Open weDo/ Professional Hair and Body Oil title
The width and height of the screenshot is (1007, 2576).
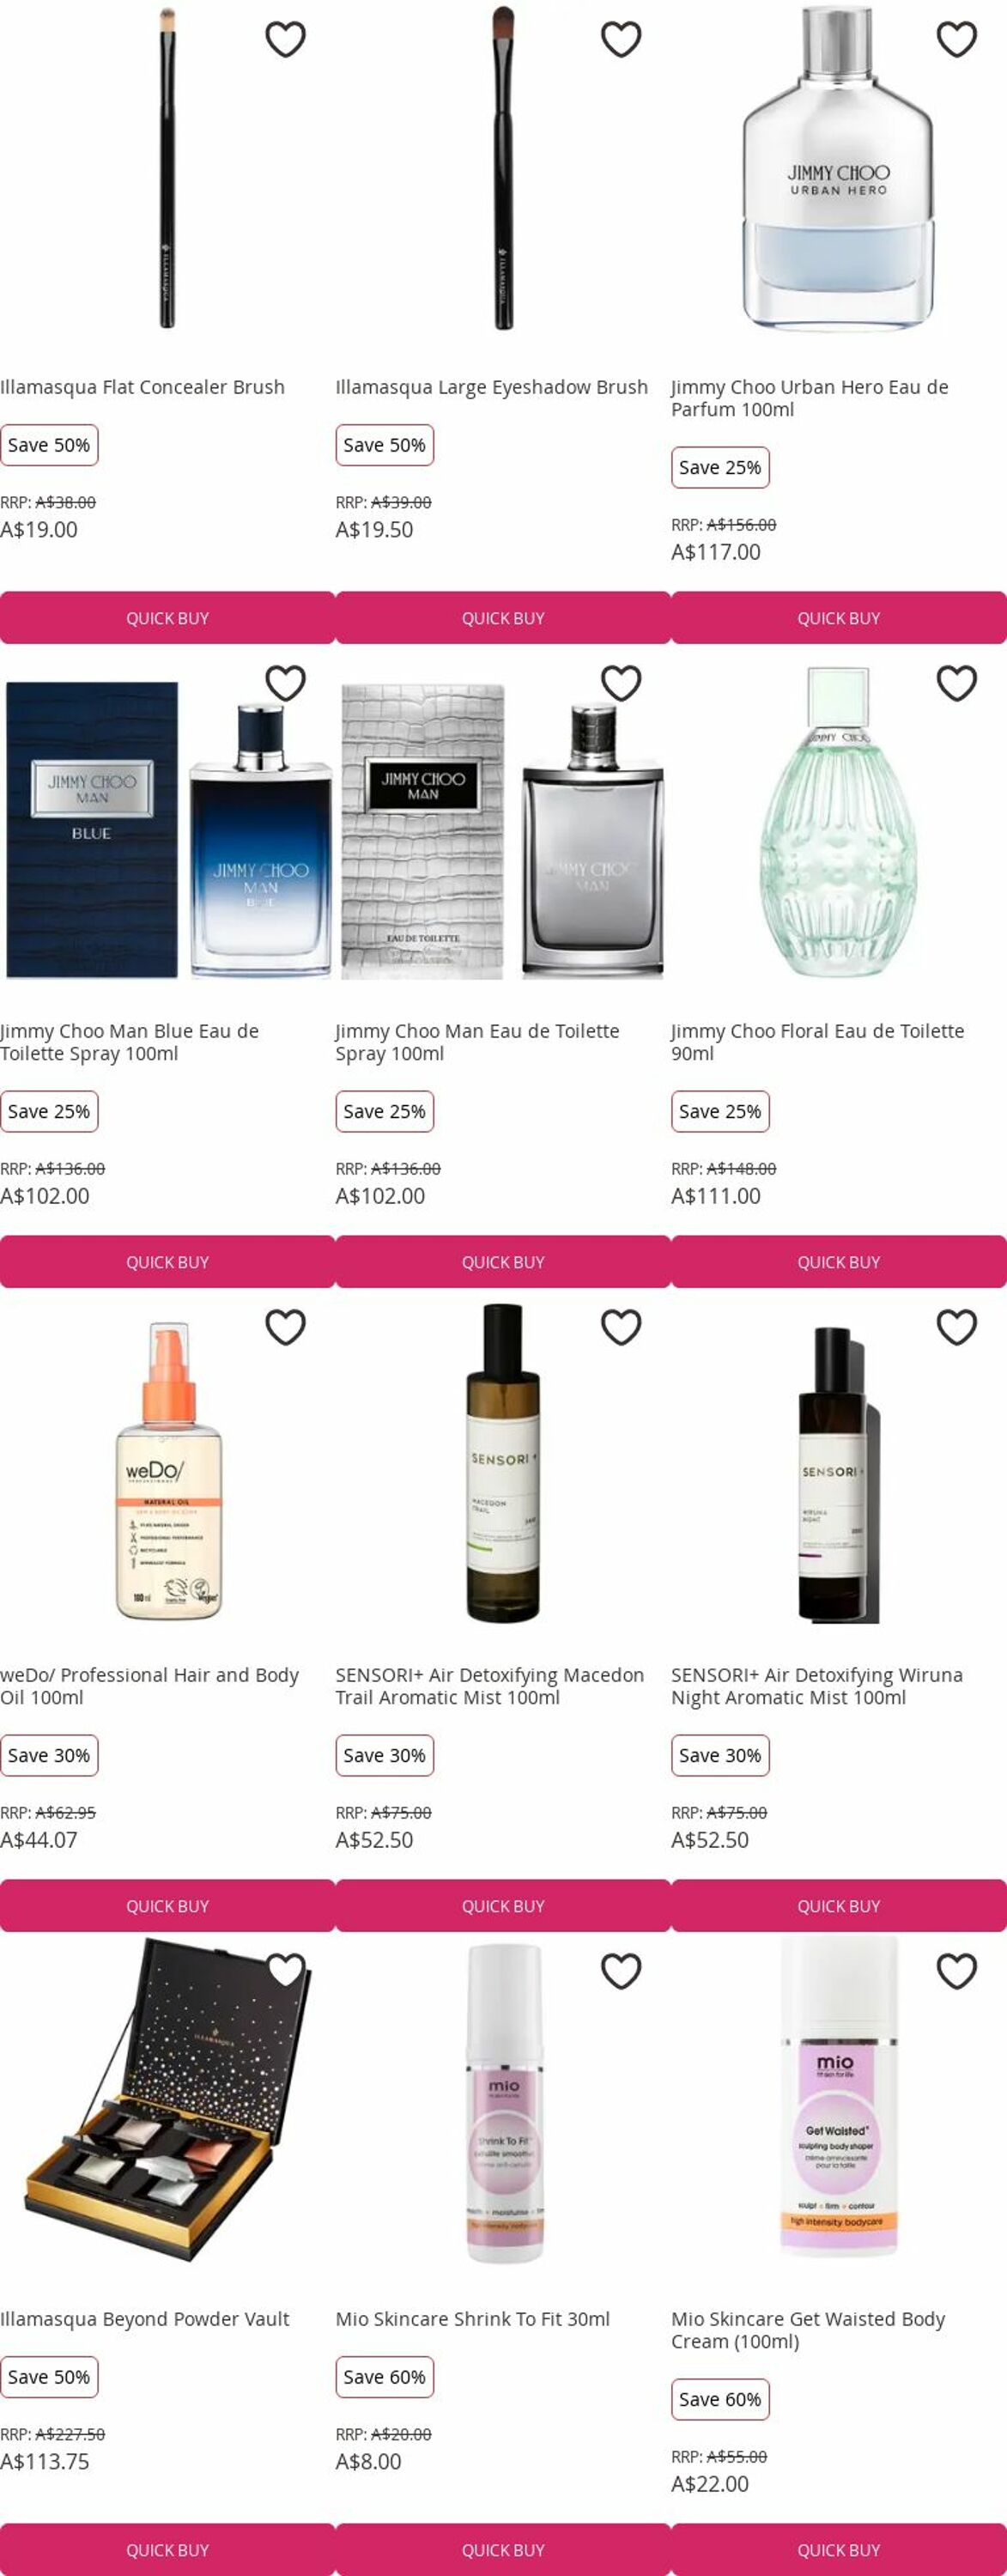(x=149, y=1686)
